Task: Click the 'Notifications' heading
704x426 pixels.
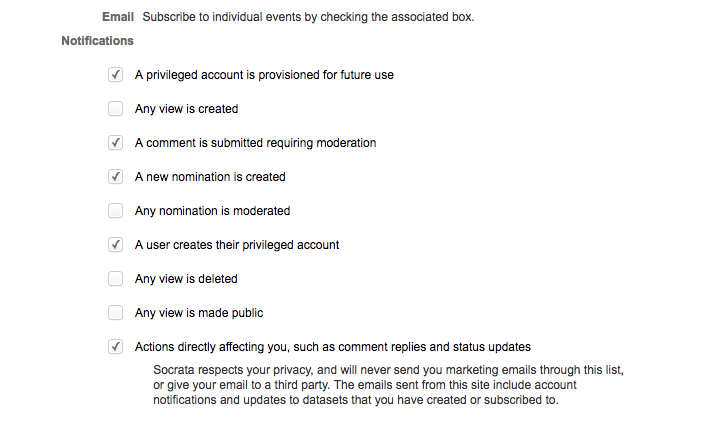Action: [97, 41]
